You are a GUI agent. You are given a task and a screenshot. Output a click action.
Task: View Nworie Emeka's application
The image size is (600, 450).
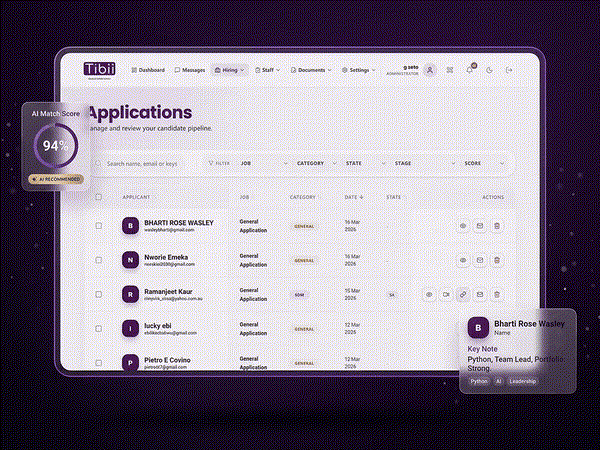coord(463,260)
